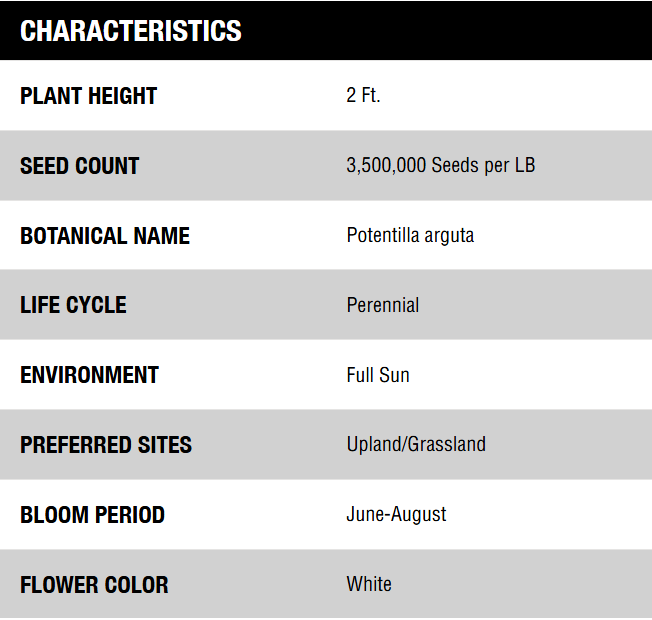Click the 'Perennial' life cycle value
Image resolution: width=652 pixels, height=620 pixels.
pyautogui.click(x=383, y=305)
